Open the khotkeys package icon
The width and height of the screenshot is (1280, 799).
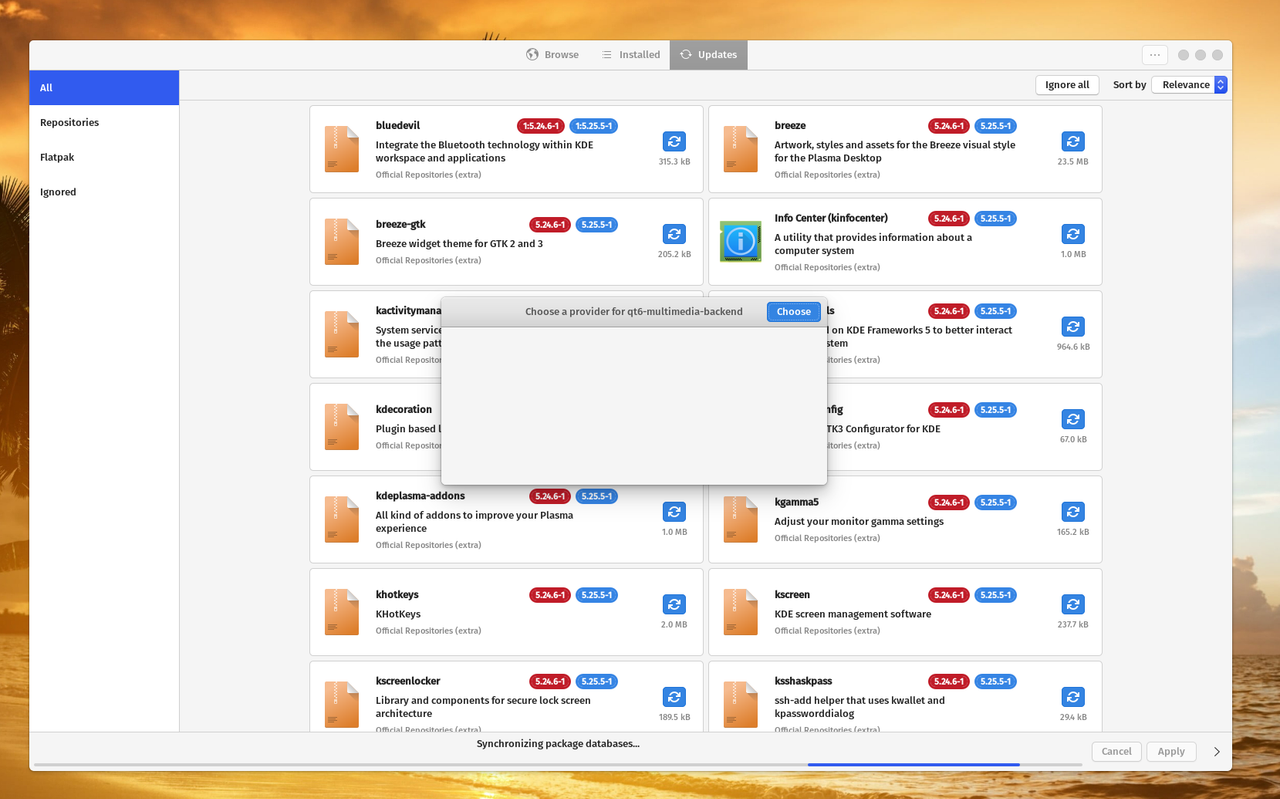pos(342,612)
